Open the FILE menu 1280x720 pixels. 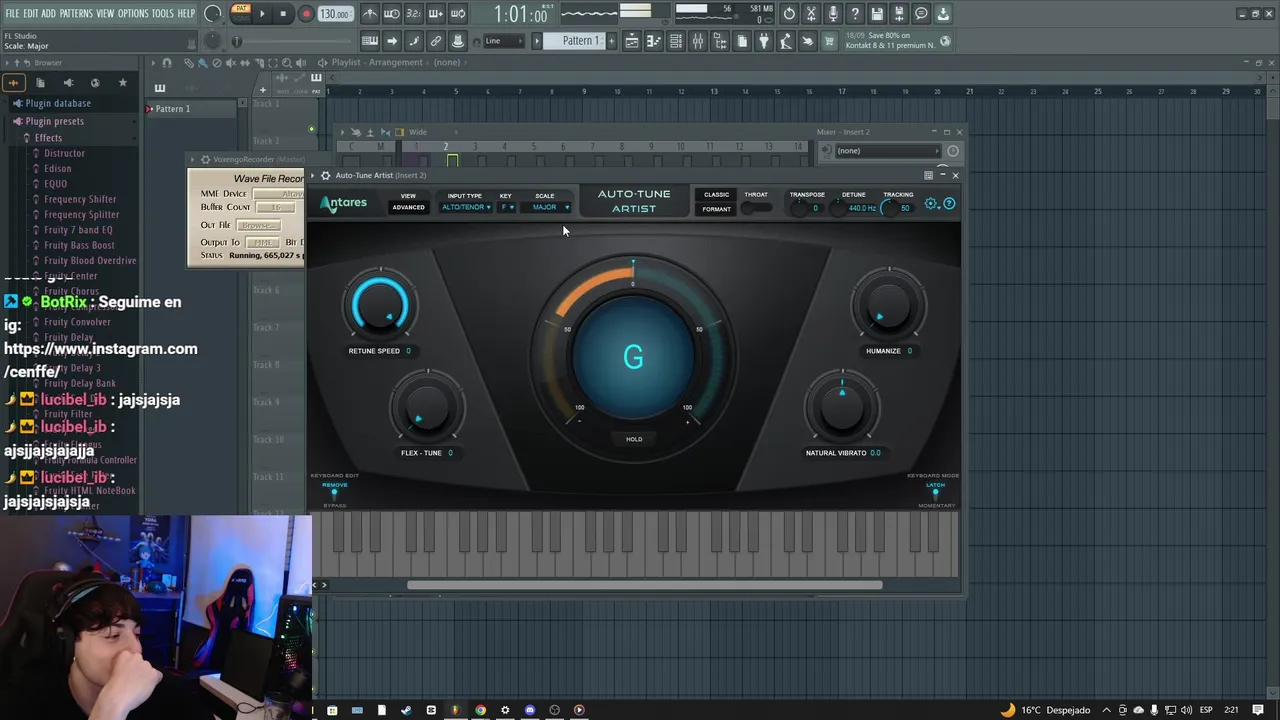point(12,14)
